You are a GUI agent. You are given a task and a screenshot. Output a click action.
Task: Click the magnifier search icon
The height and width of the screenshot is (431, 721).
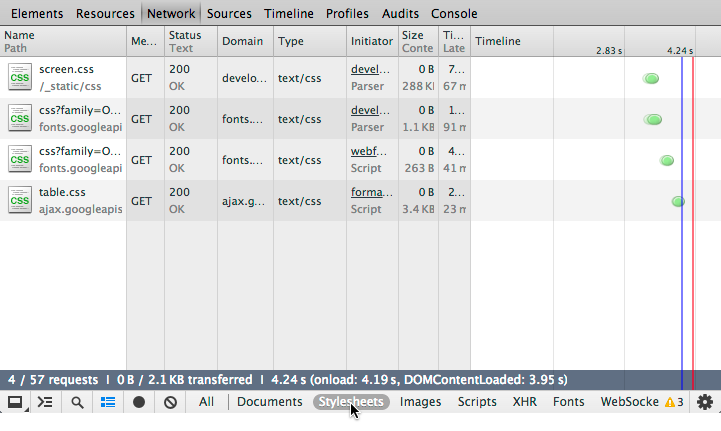77,402
